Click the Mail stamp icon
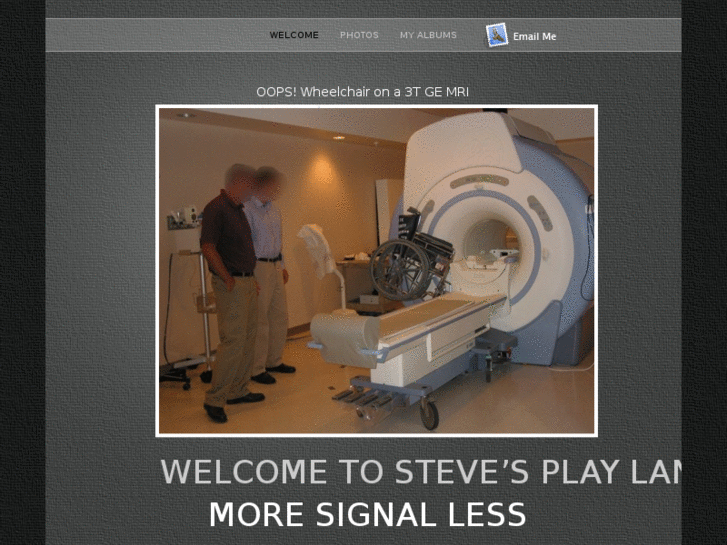Viewport: 727px width, 545px height. tap(496, 35)
